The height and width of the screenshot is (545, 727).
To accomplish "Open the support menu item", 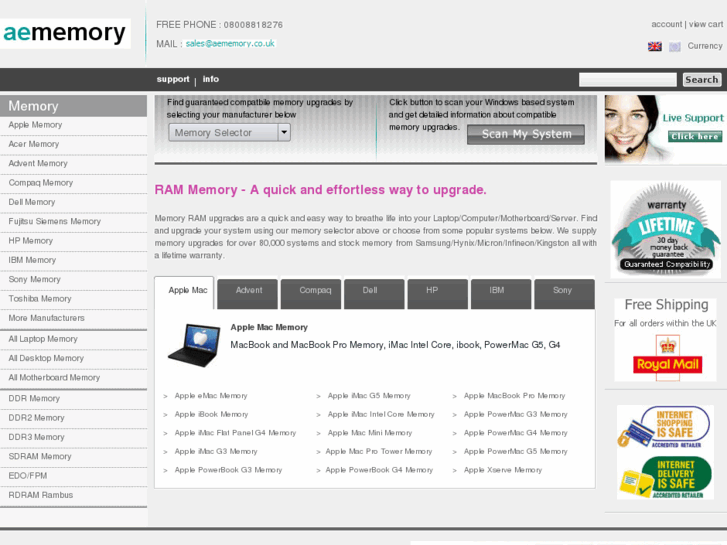I will [x=173, y=79].
